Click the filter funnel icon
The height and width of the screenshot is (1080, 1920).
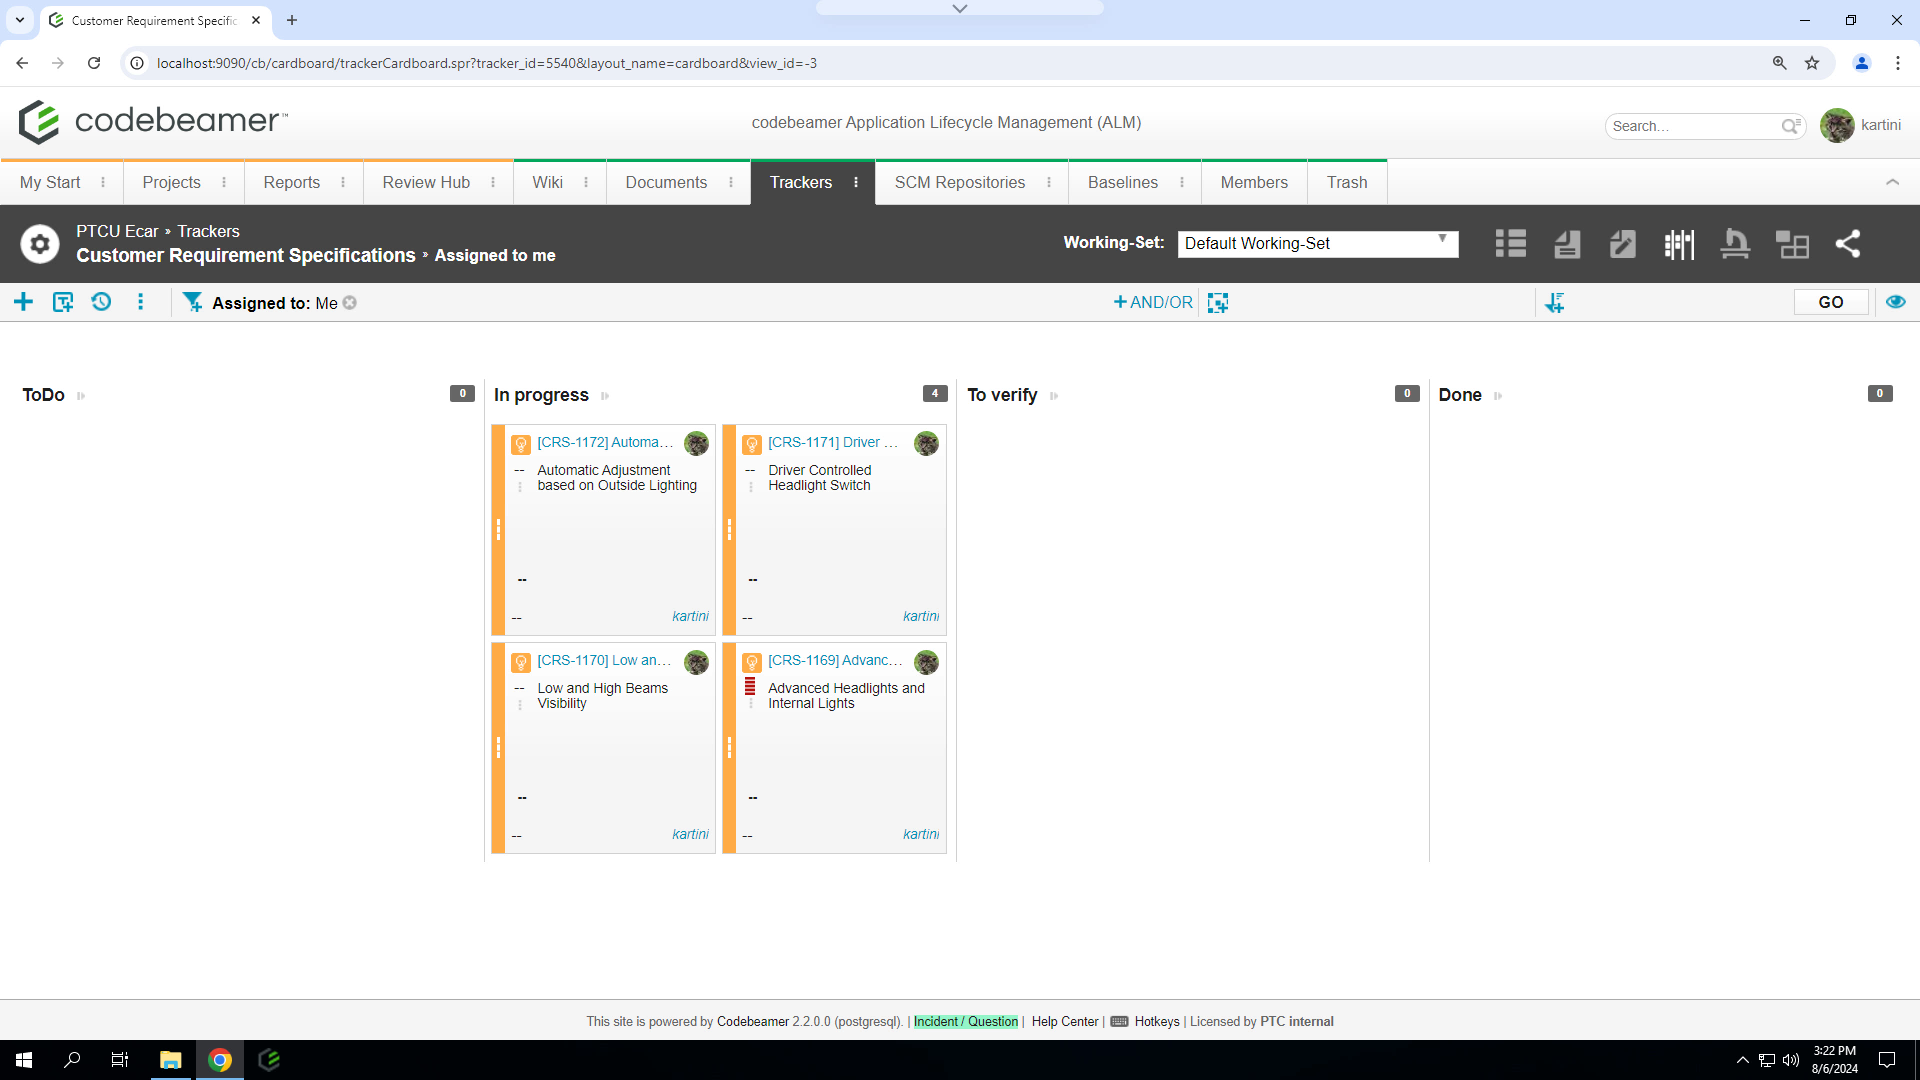pos(192,302)
